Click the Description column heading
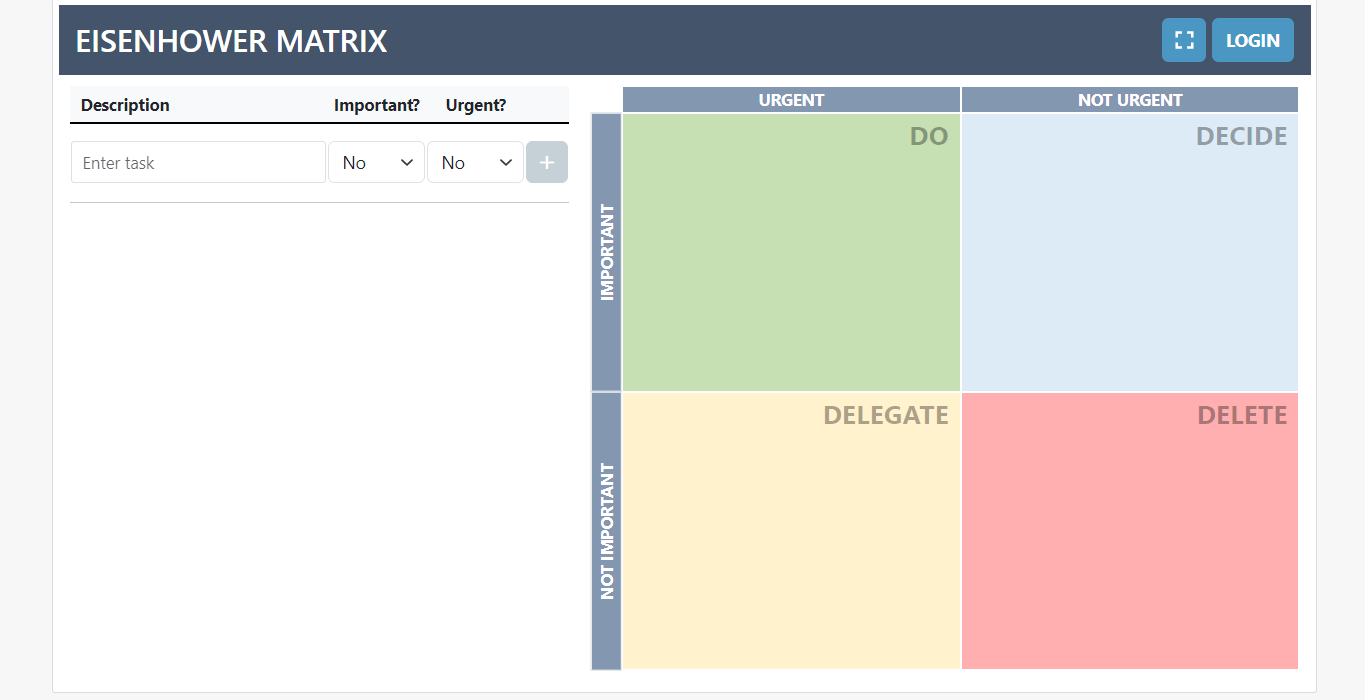1365x700 pixels. (x=124, y=104)
